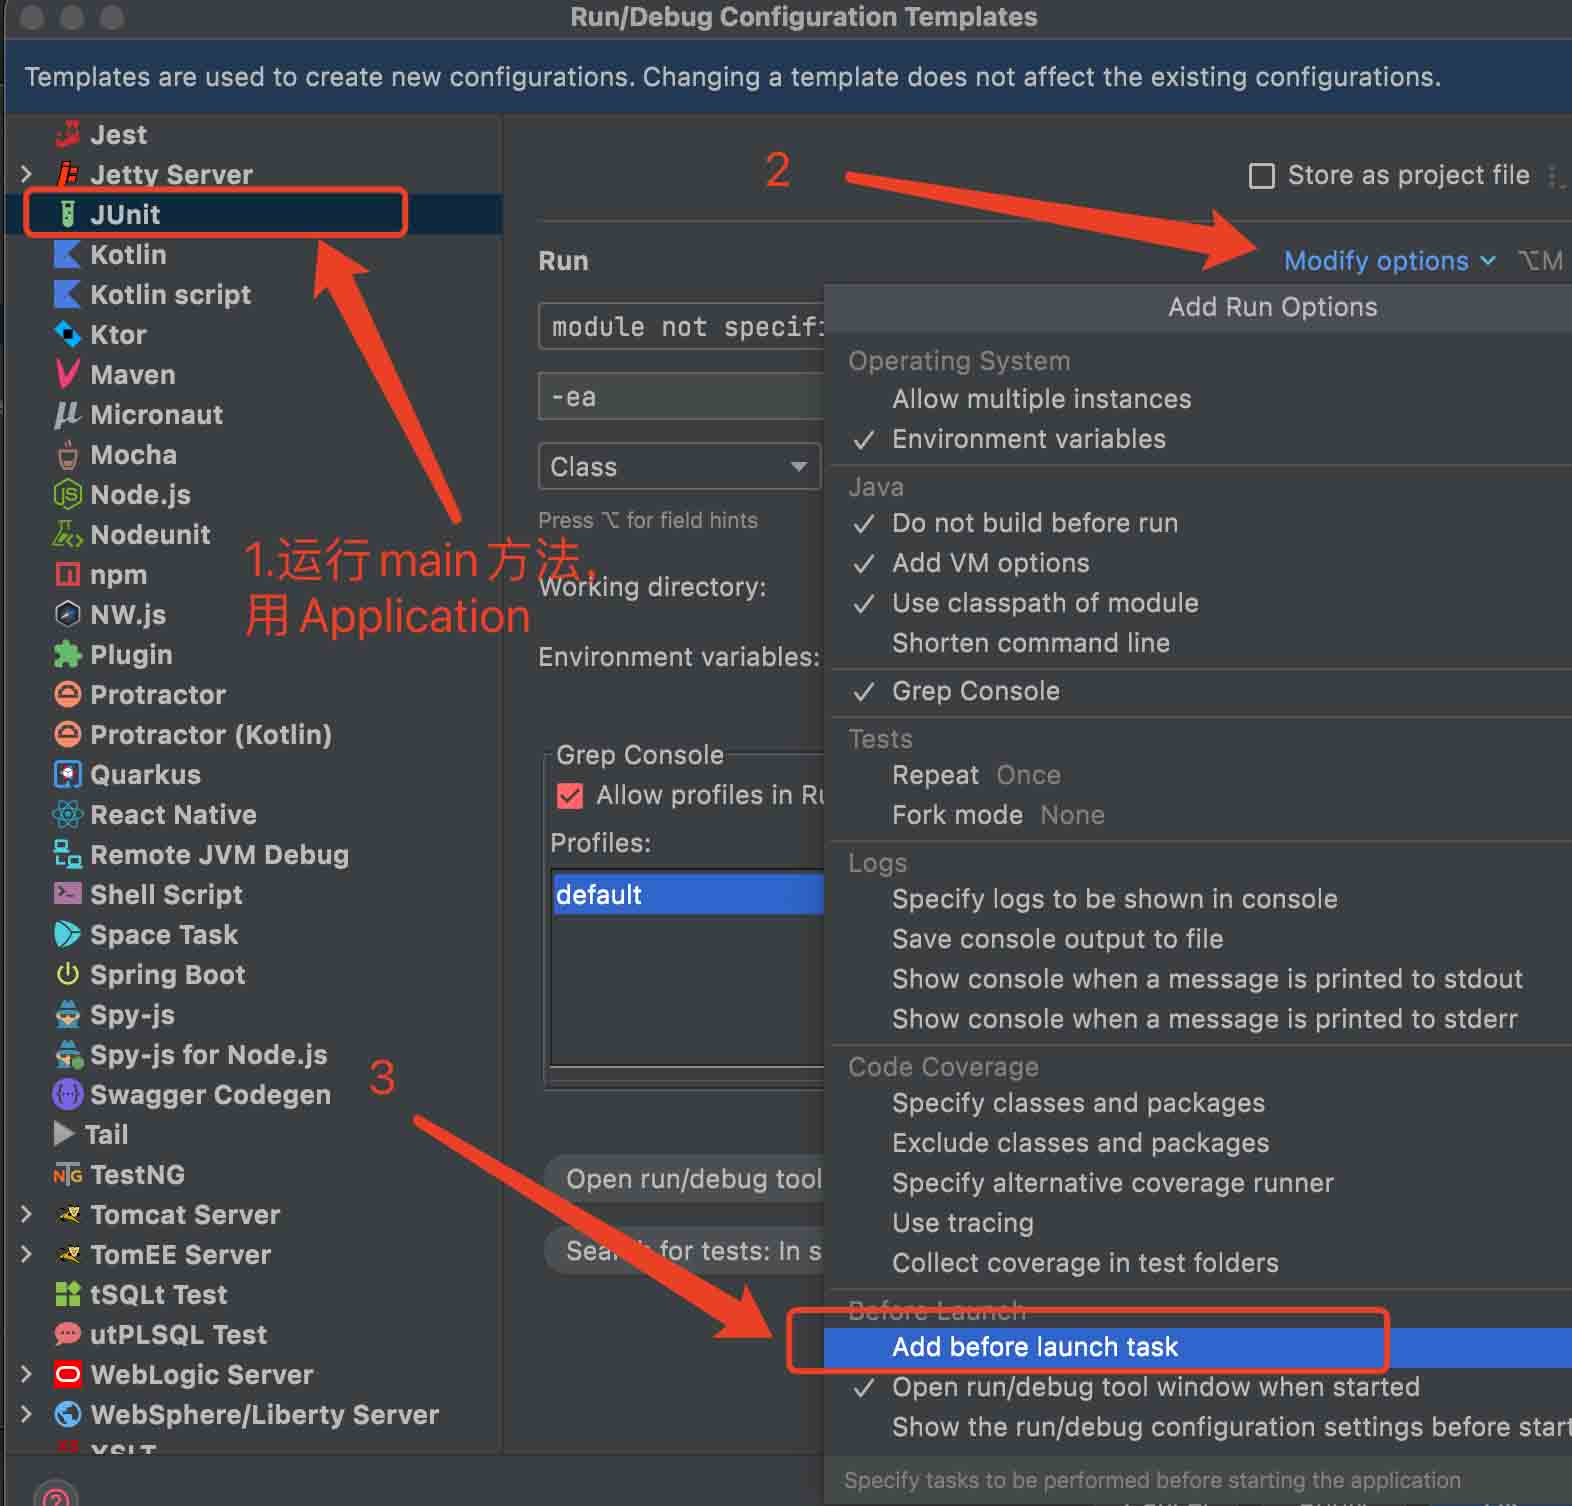Select the React Native atom icon
Image resolution: width=1572 pixels, height=1506 pixels.
[x=67, y=814]
